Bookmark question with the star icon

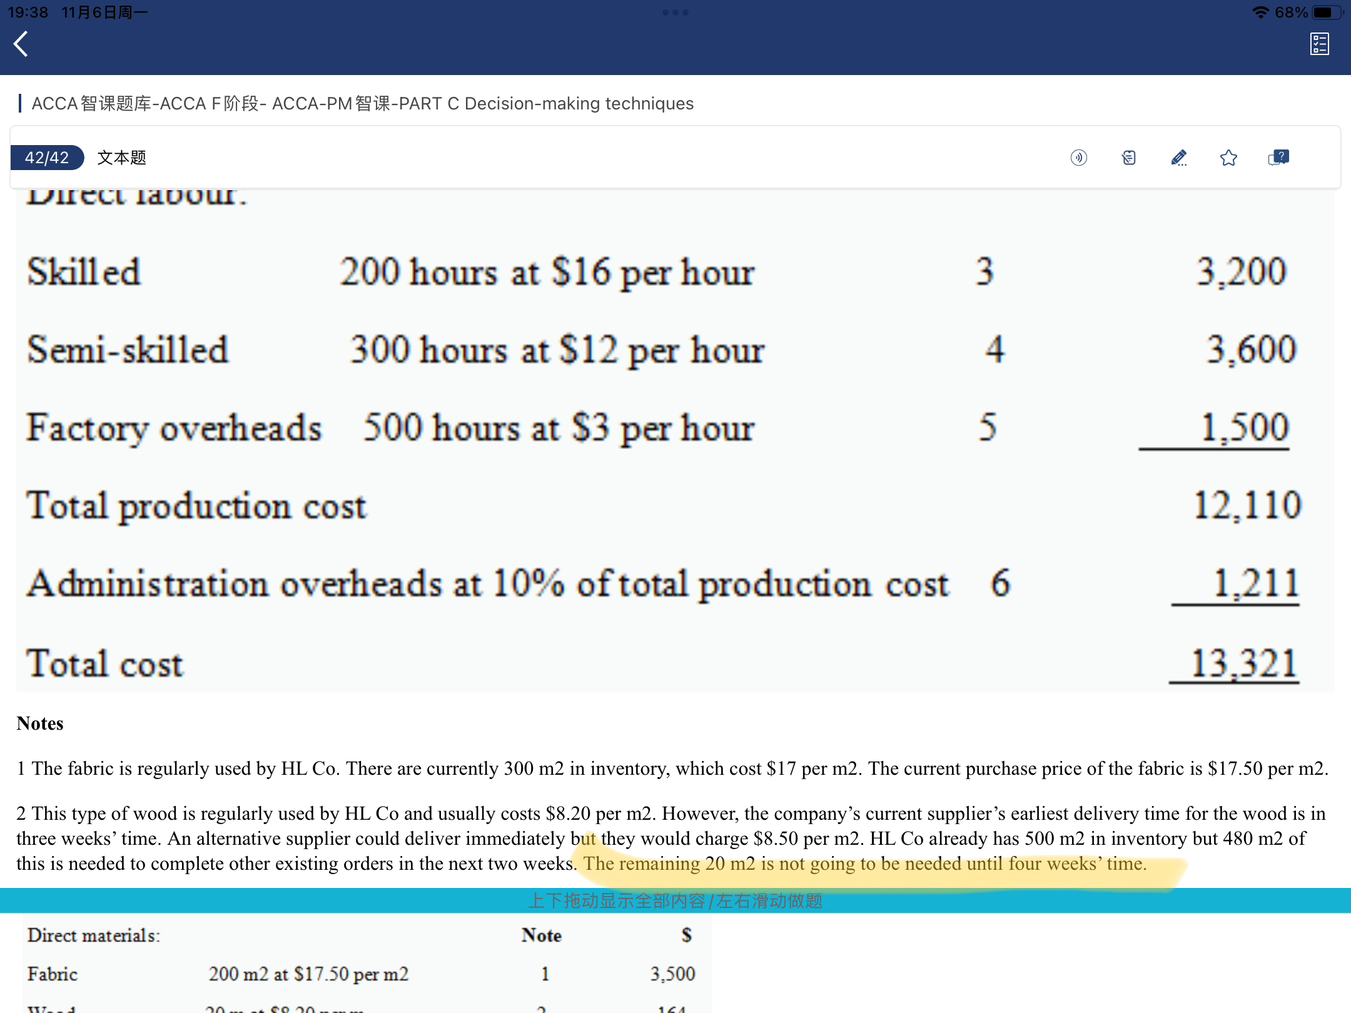(1228, 158)
